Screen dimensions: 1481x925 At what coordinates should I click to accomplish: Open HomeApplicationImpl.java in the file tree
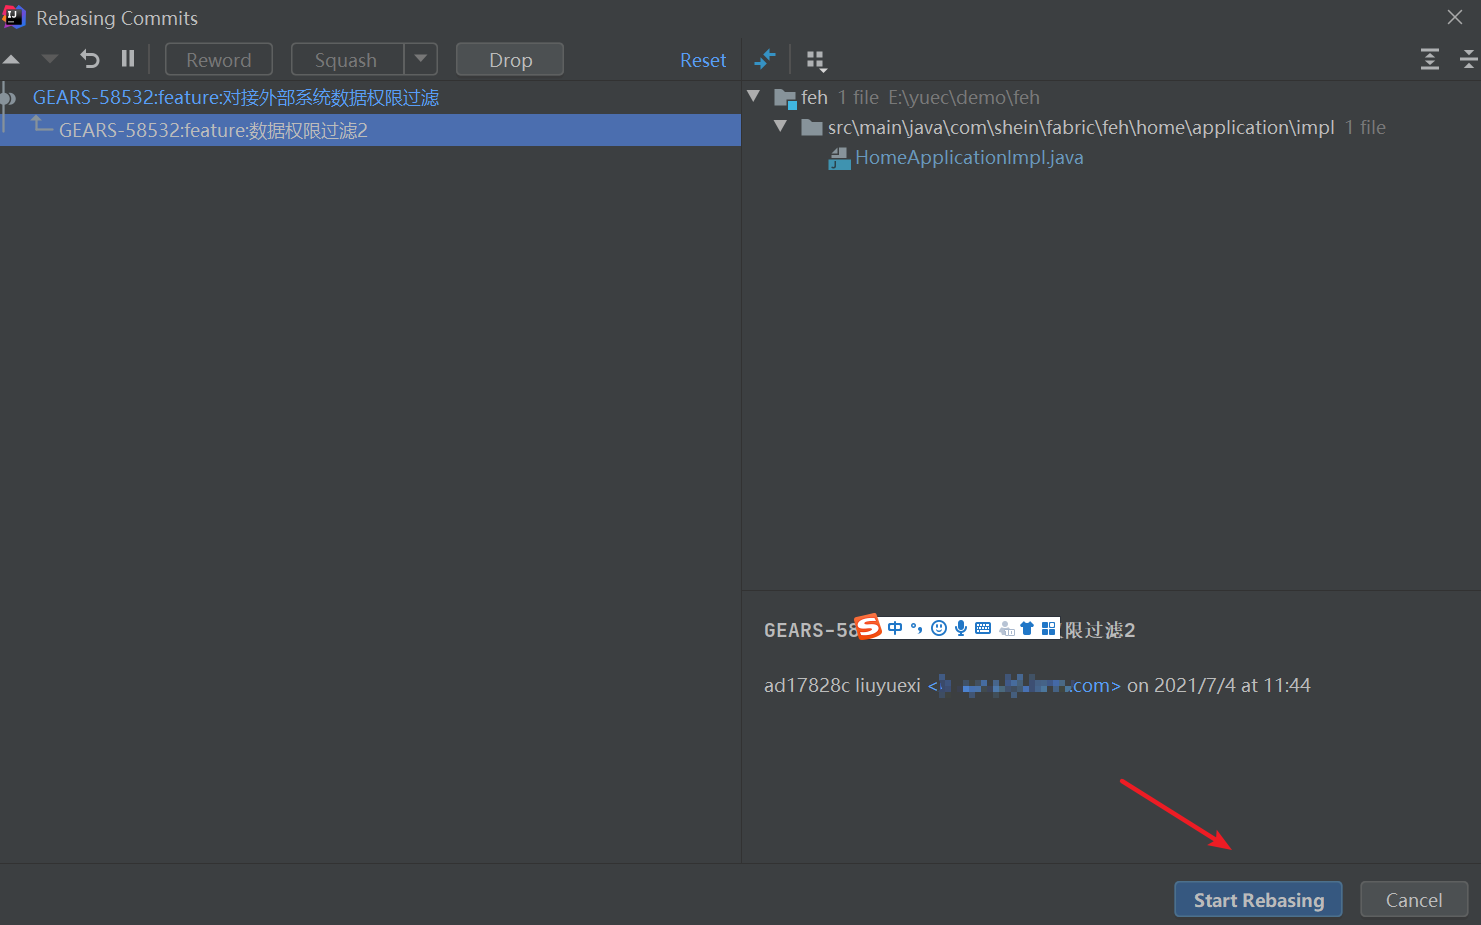(x=967, y=157)
